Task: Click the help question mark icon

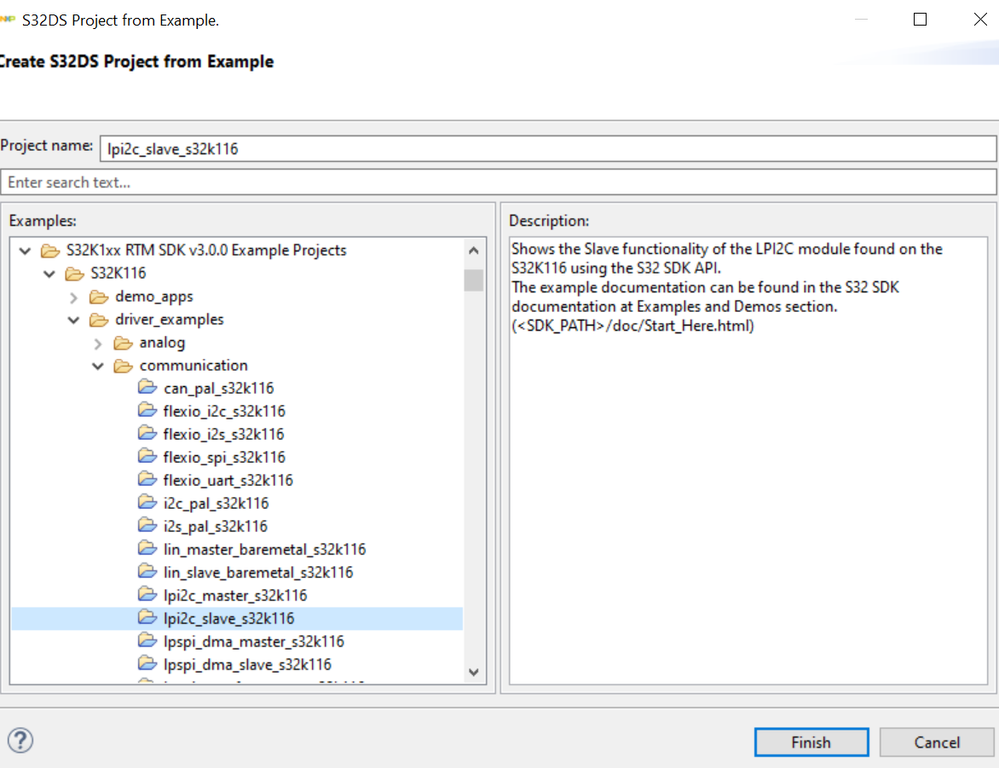Action: tap(20, 740)
